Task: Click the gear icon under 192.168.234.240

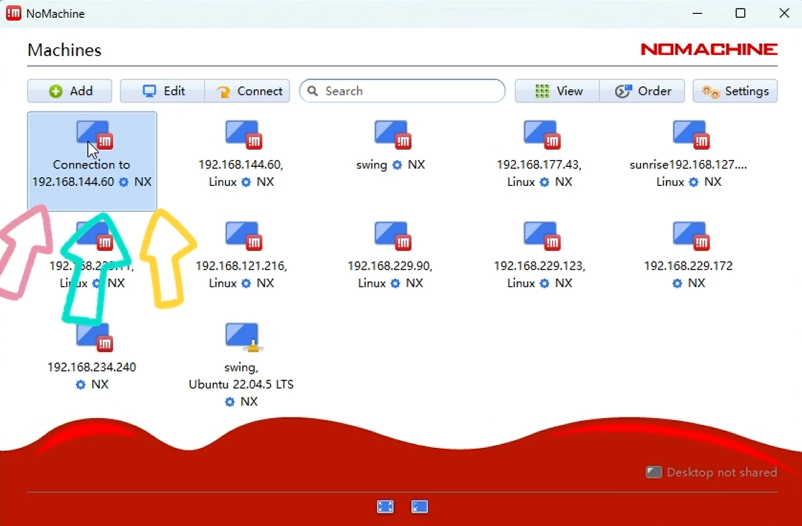Action: pyautogui.click(x=80, y=384)
